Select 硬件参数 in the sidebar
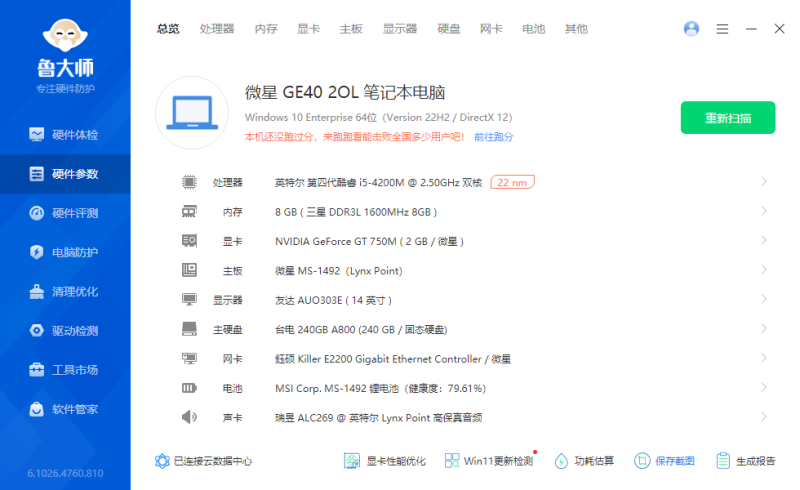This screenshot has height=490, width=800. [65, 174]
